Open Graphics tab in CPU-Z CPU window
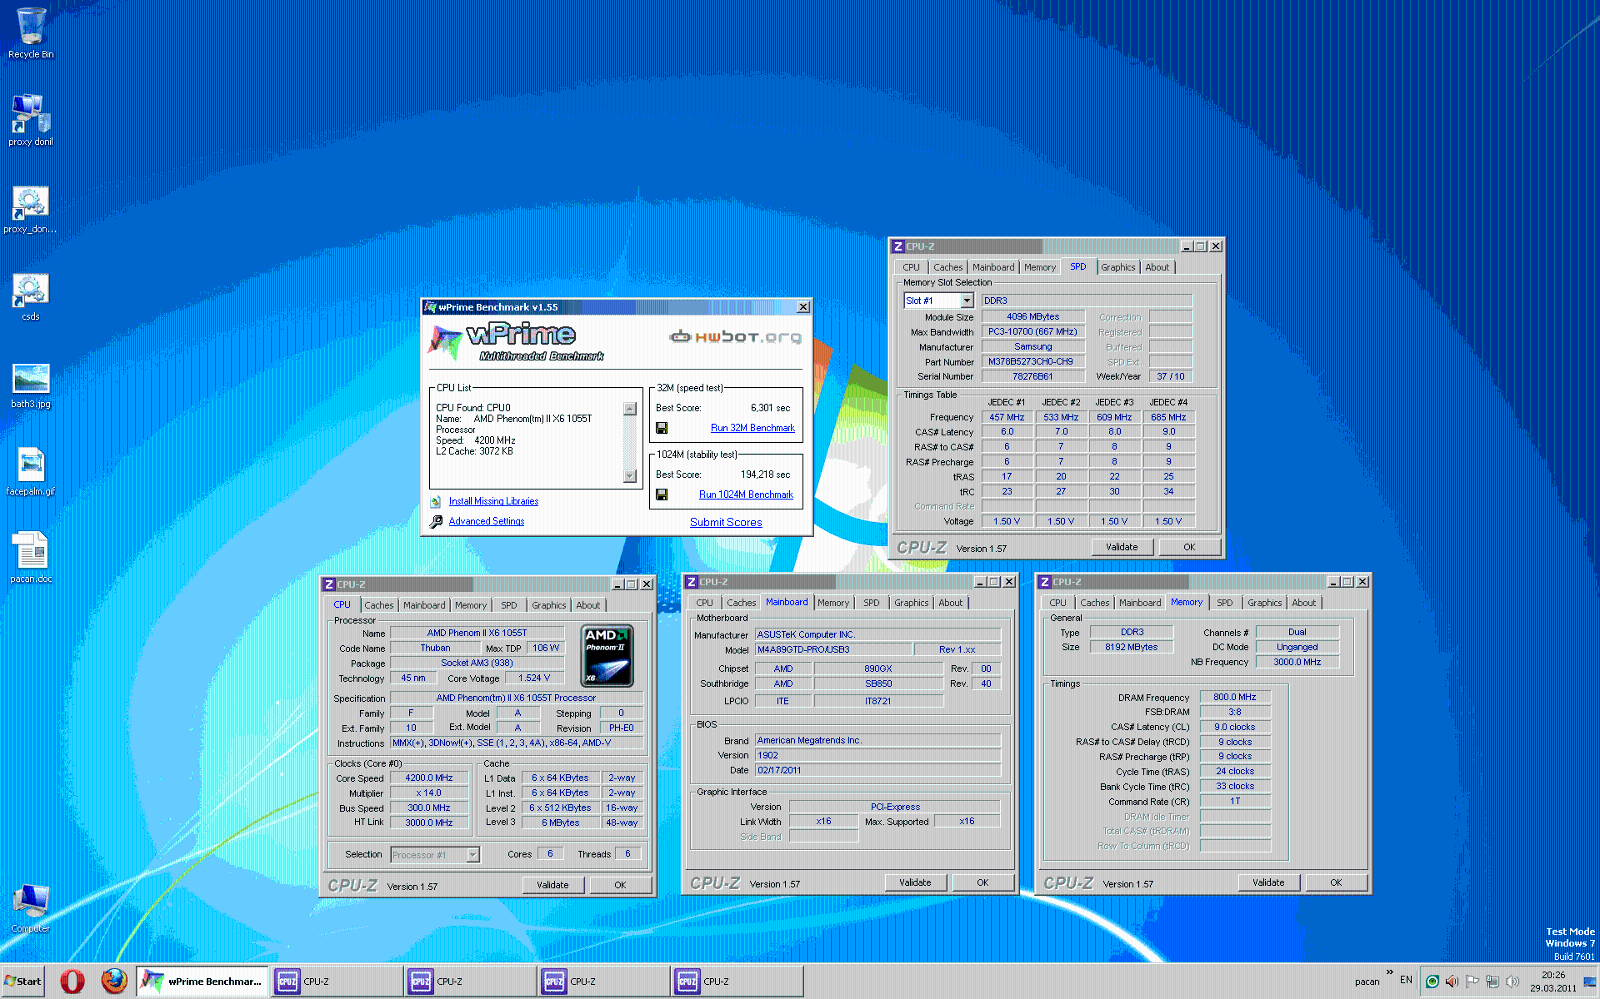Viewport: 1600px width, 999px height. click(x=549, y=605)
